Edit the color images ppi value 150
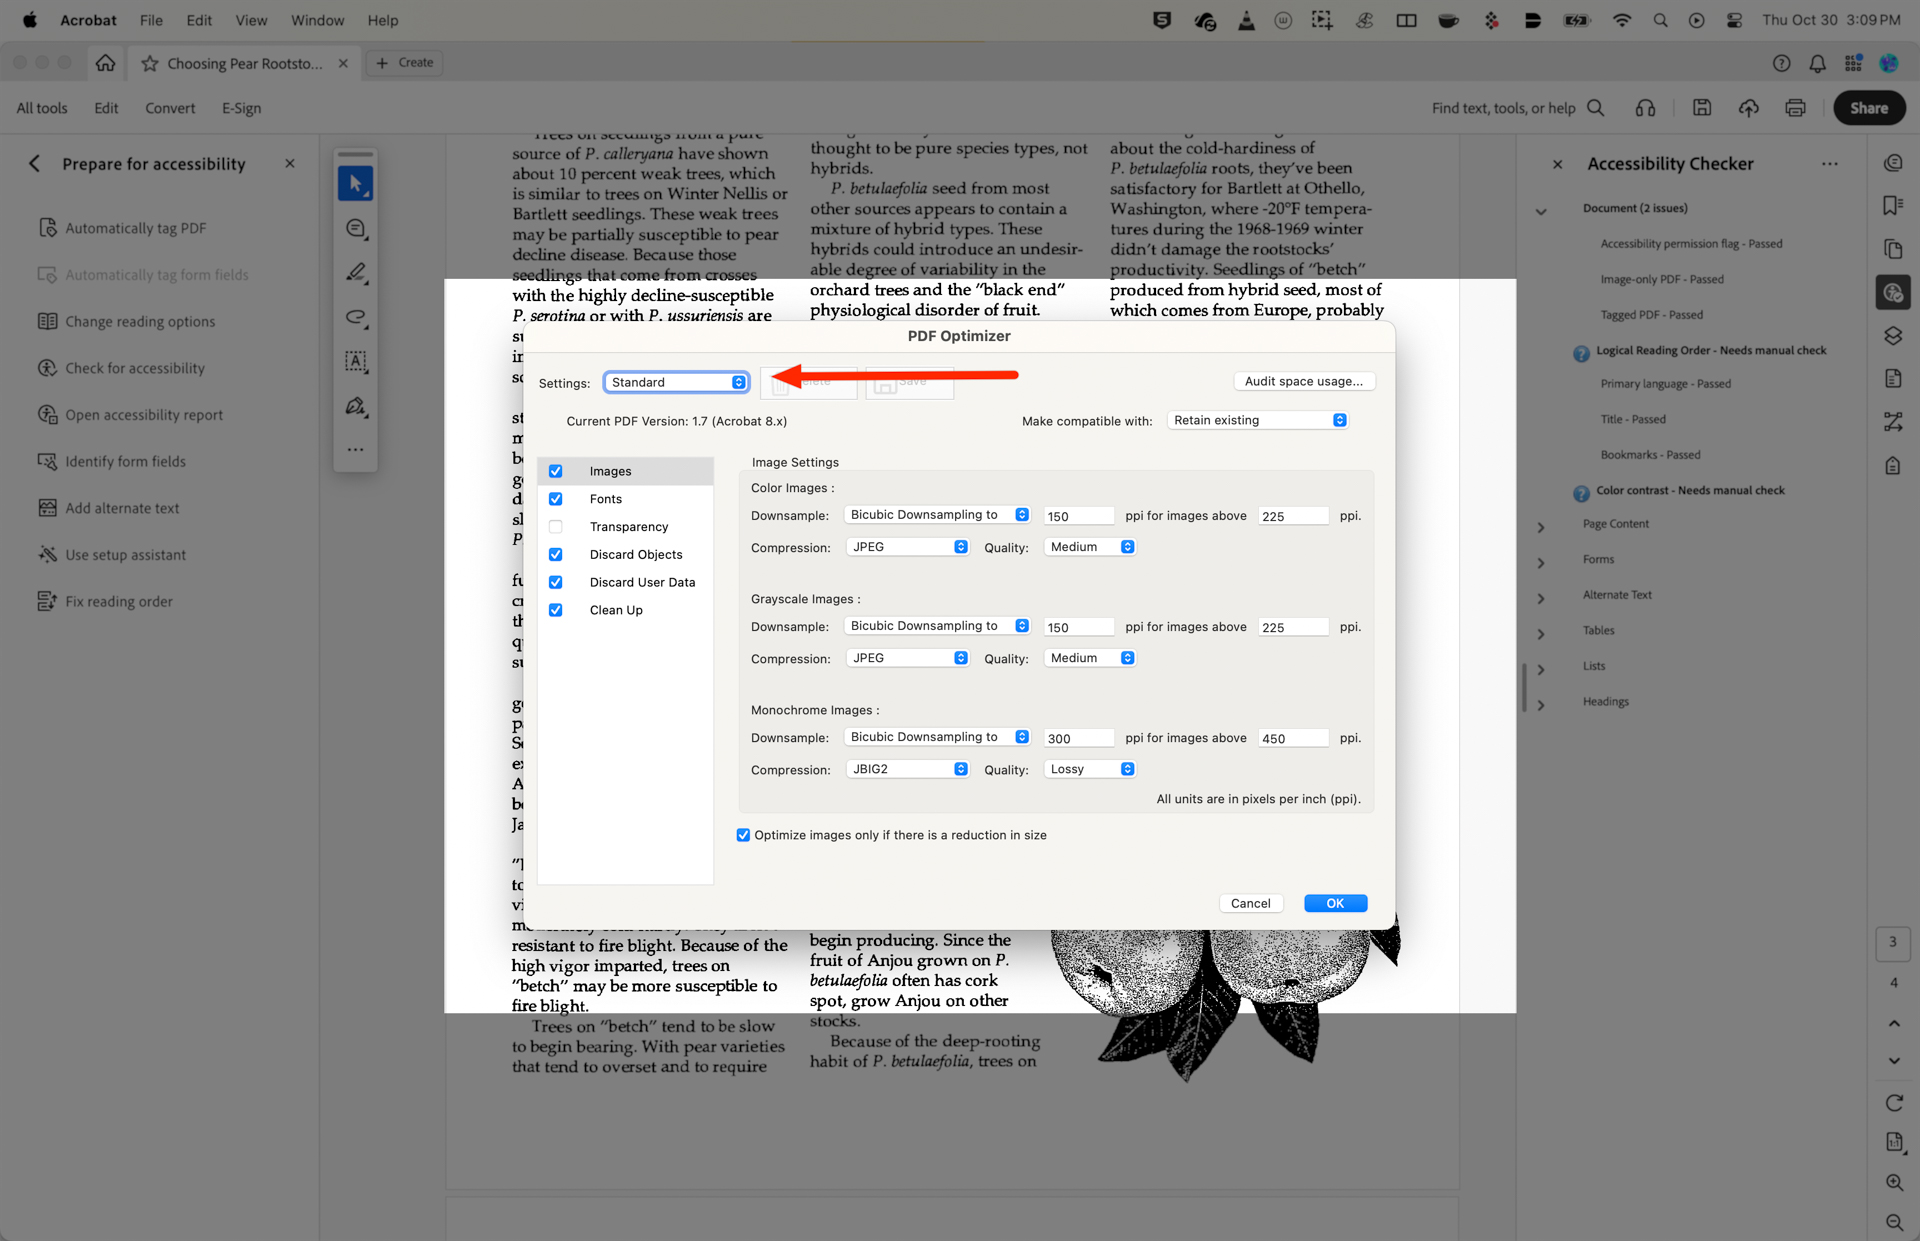 click(1078, 515)
